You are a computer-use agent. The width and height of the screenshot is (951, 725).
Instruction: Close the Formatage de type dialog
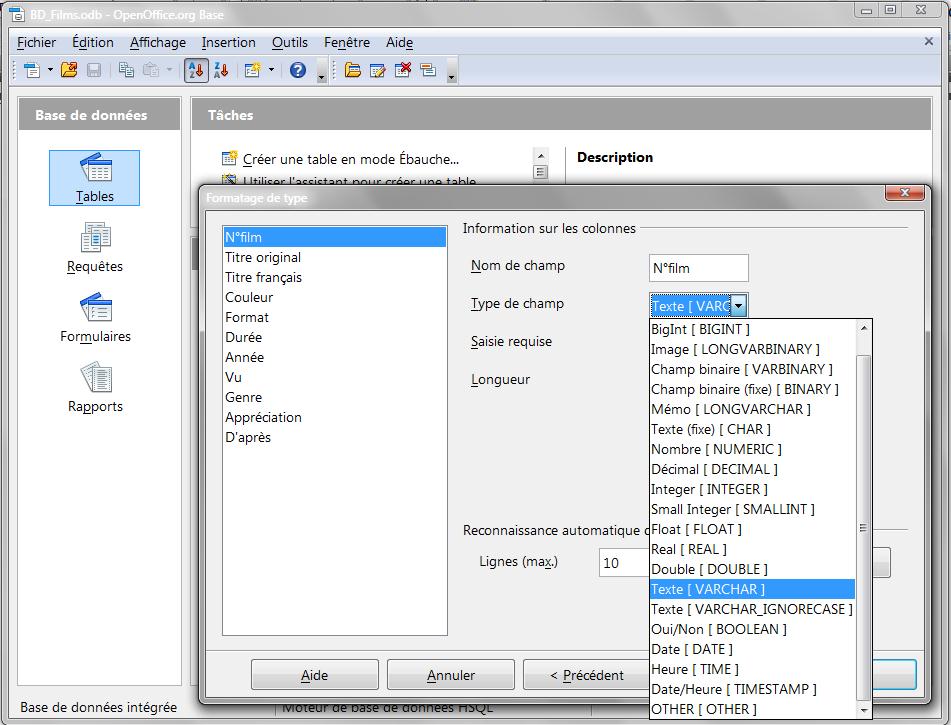tap(904, 192)
